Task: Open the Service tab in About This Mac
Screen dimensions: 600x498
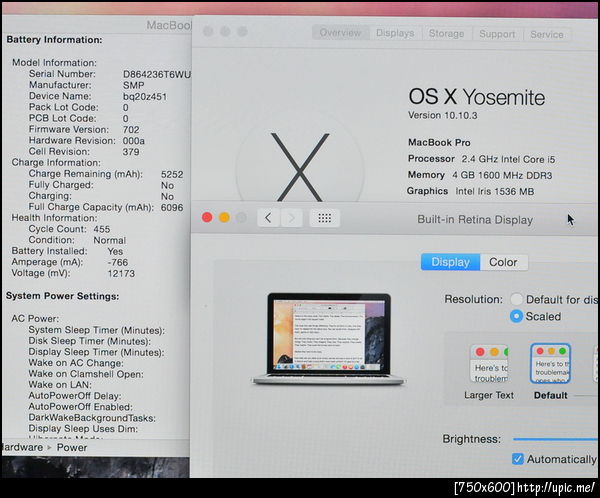Action: [547, 34]
